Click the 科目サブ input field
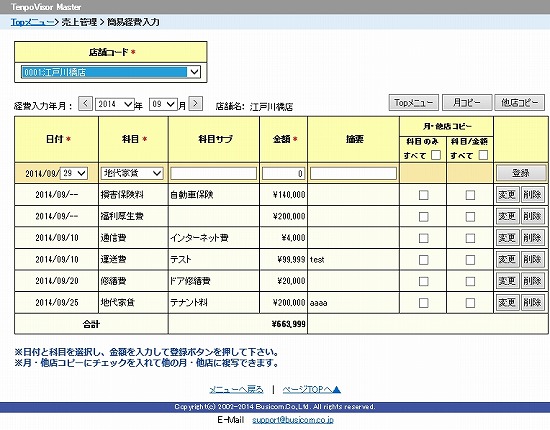This screenshot has width=550, height=430. click(214, 173)
